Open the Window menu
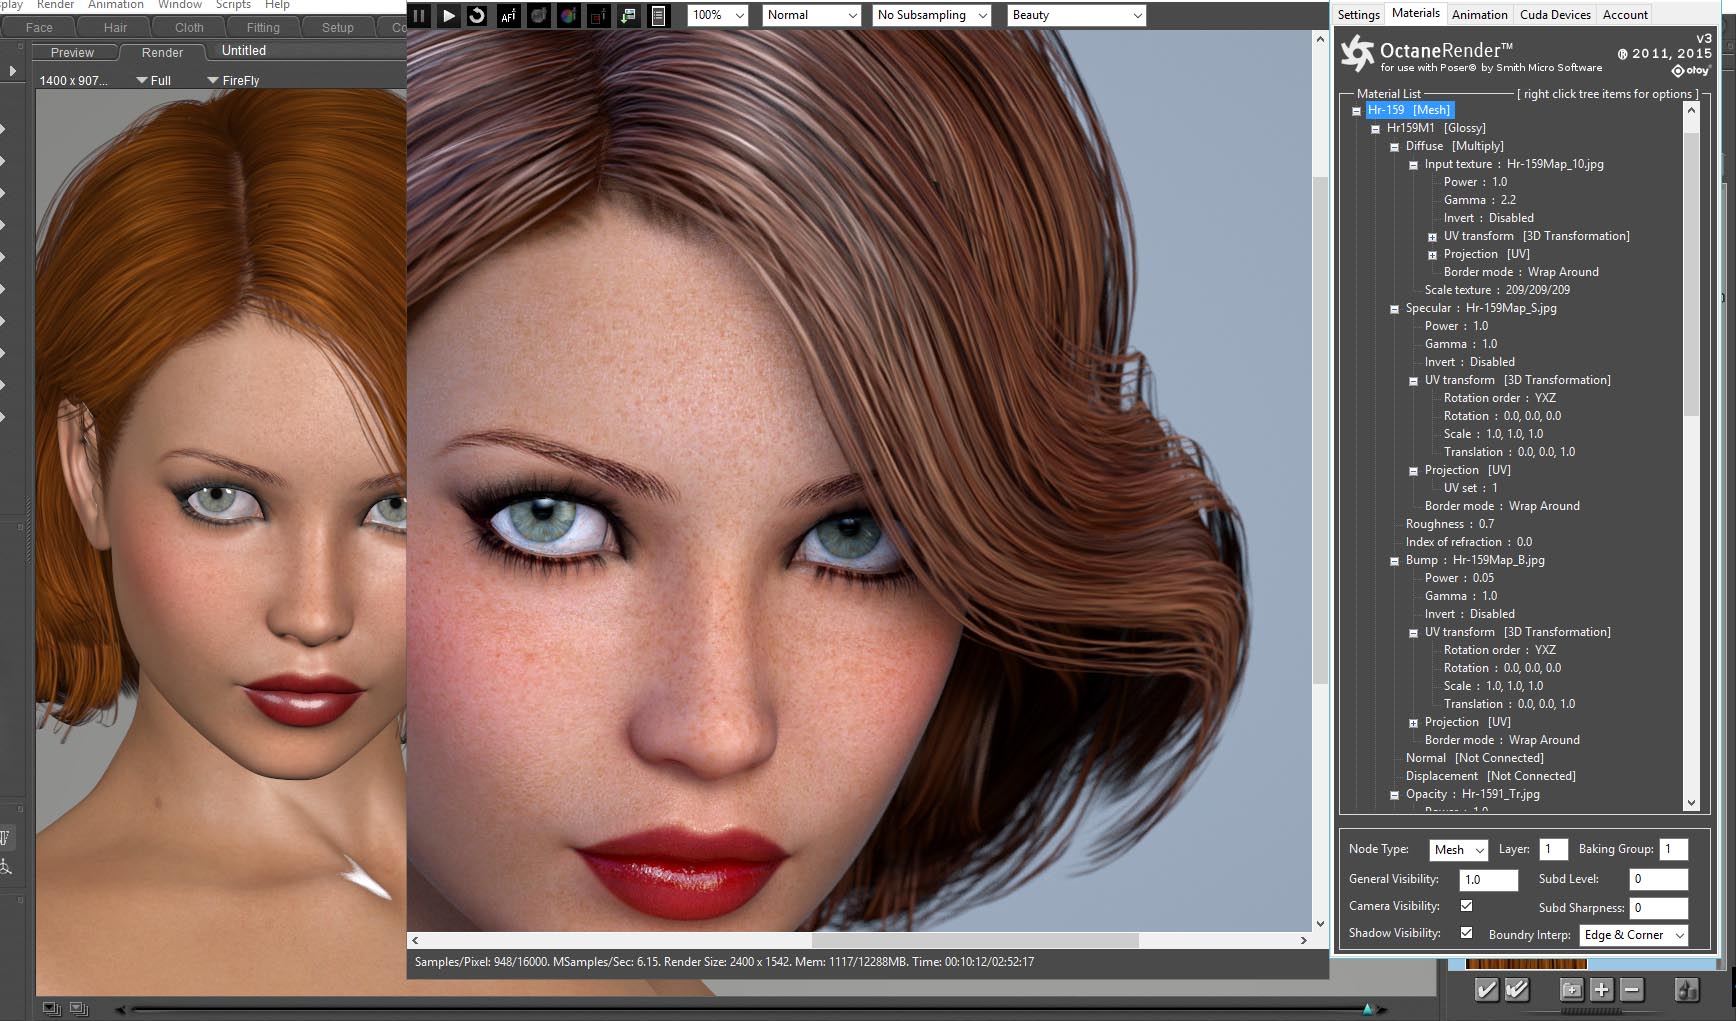The height and width of the screenshot is (1021, 1736). click(x=180, y=5)
